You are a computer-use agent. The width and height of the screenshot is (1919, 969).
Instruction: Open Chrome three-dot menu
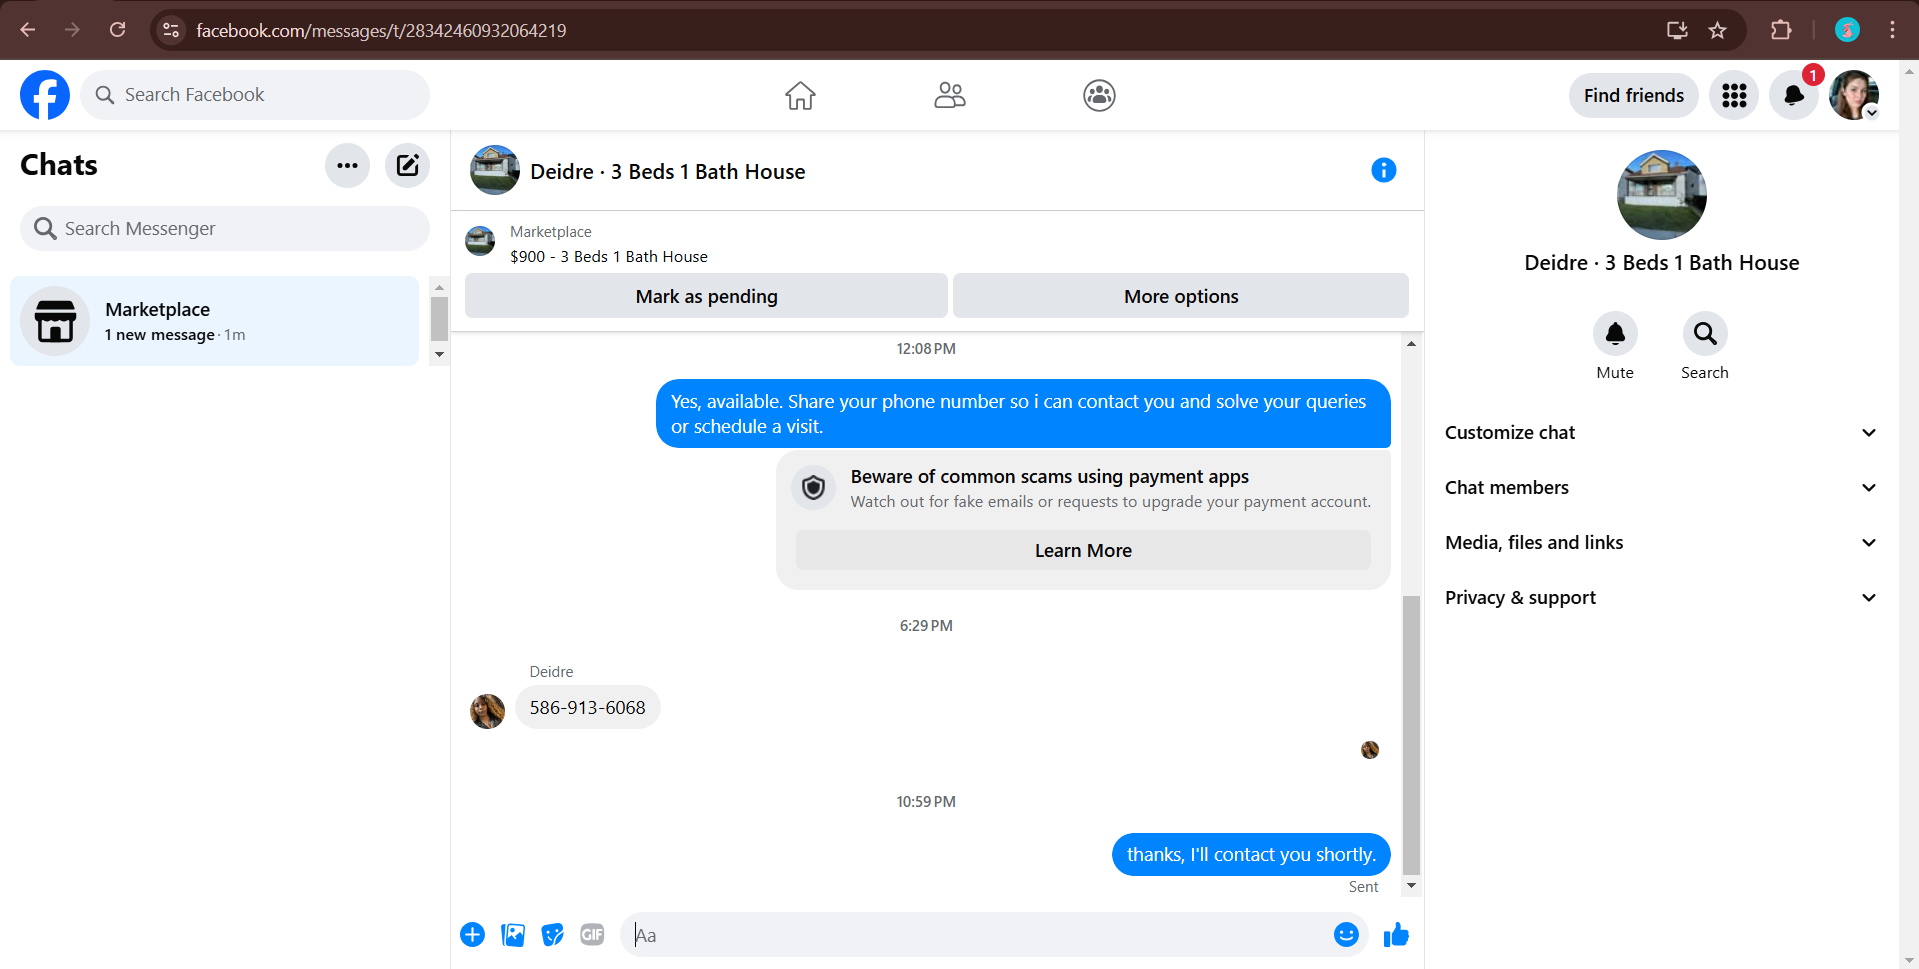[1892, 30]
